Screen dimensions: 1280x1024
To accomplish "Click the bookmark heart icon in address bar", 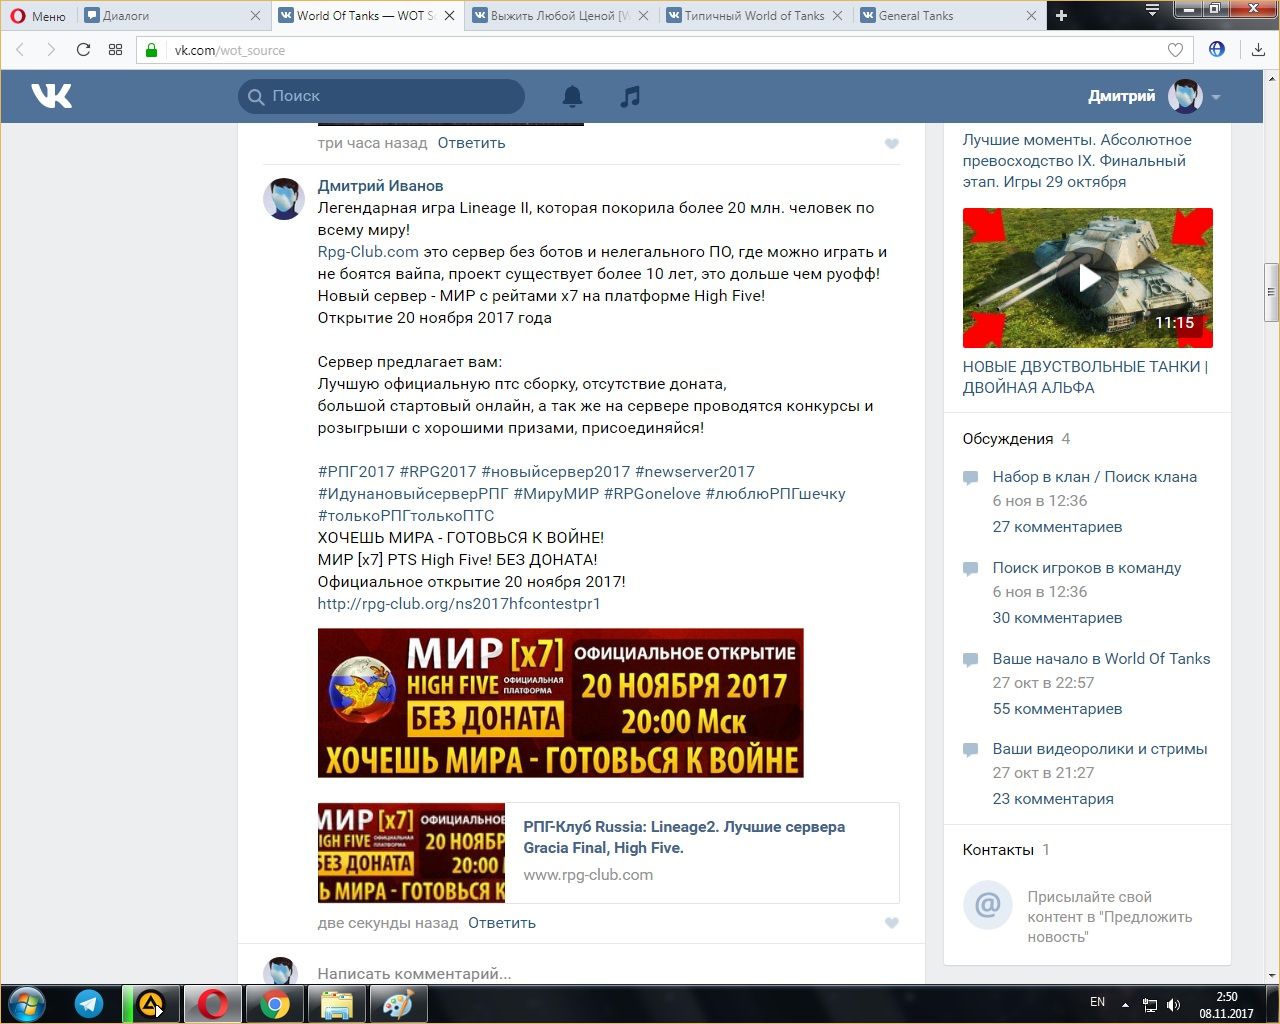I will click(1175, 50).
